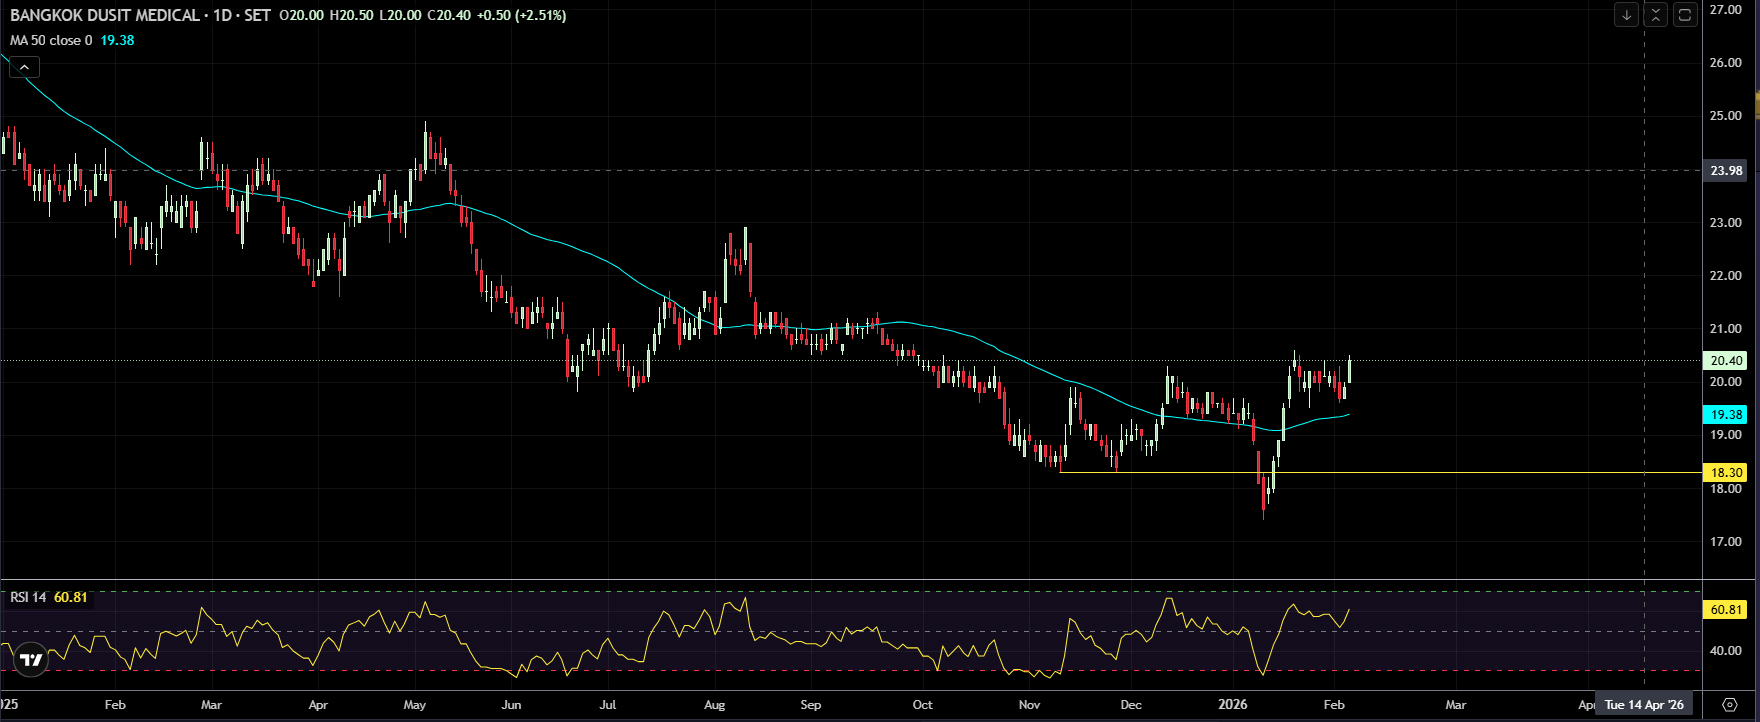Maximize the chart pane using the square icon

click(1685, 15)
